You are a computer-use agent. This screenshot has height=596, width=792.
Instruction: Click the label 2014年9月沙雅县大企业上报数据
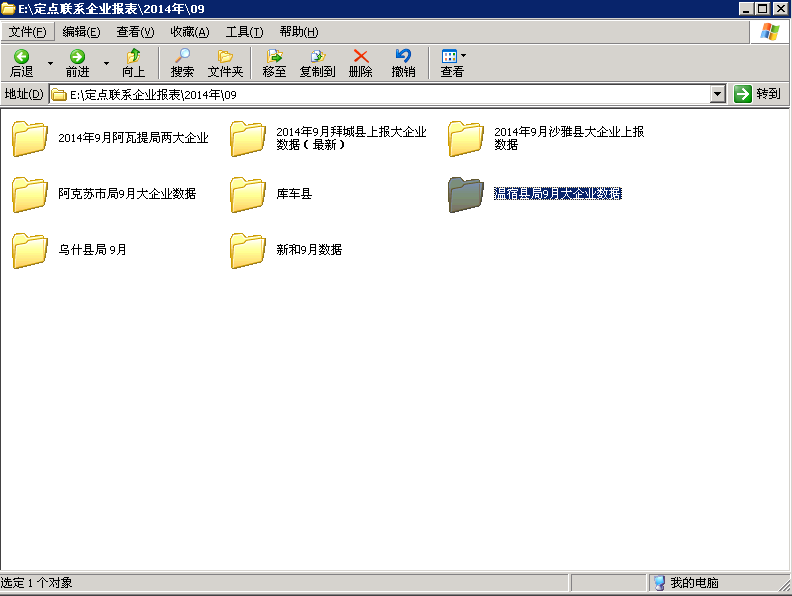[x=569, y=138]
